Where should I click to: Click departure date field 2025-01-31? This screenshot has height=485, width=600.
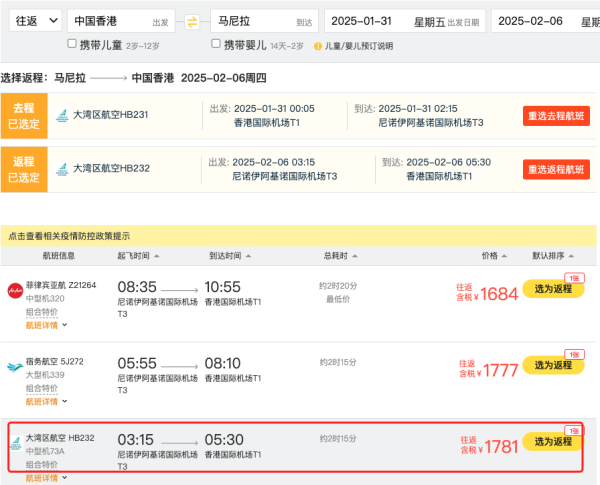click(x=405, y=21)
